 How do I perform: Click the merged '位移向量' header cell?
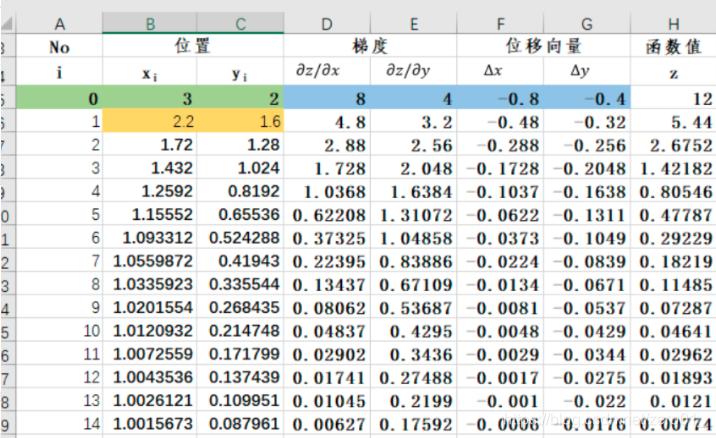[x=543, y=46]
